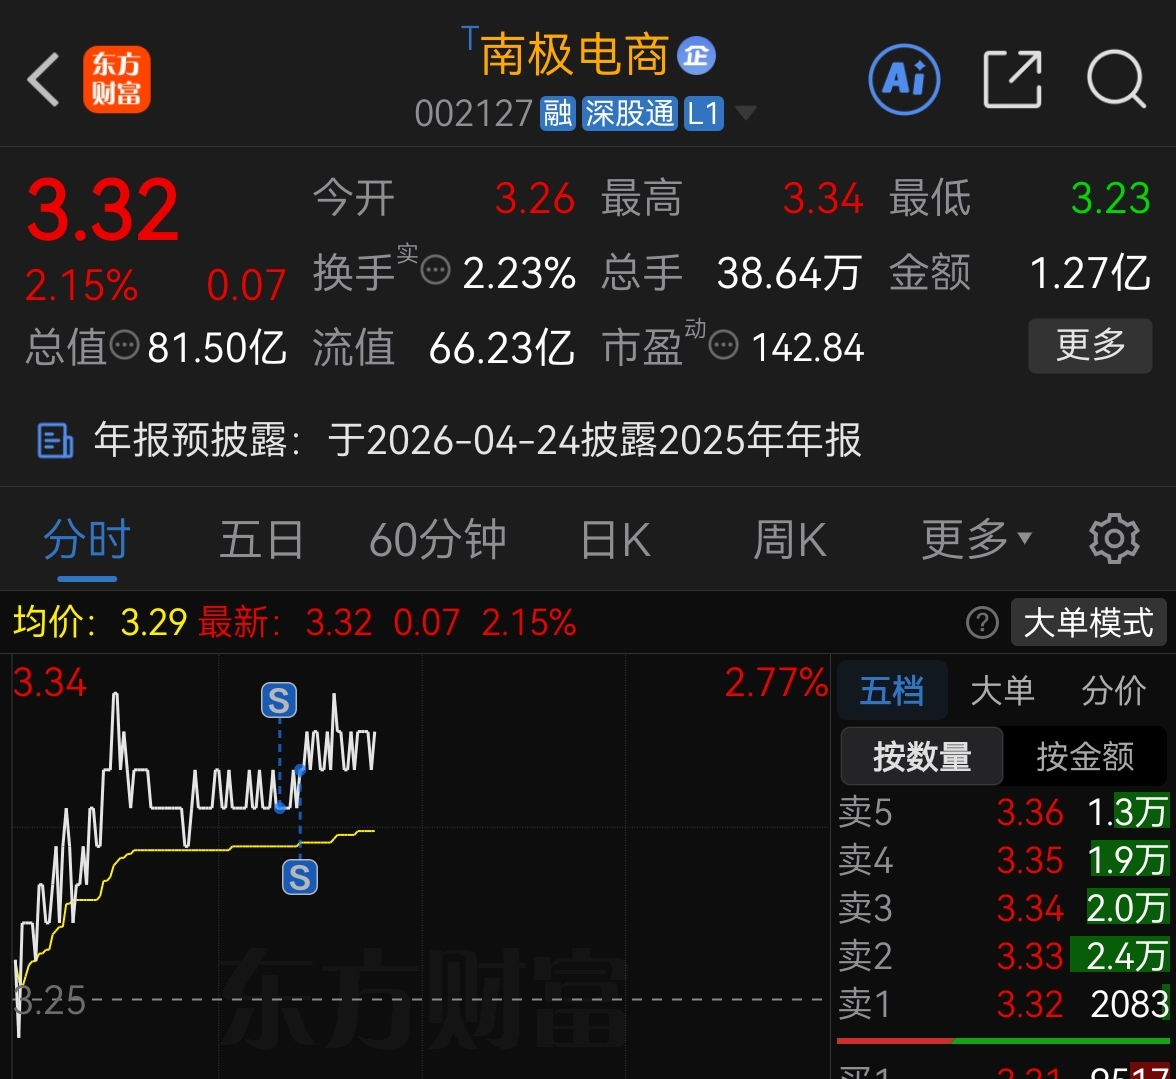Open the Ai assistant icon

(x=904, y=79)
